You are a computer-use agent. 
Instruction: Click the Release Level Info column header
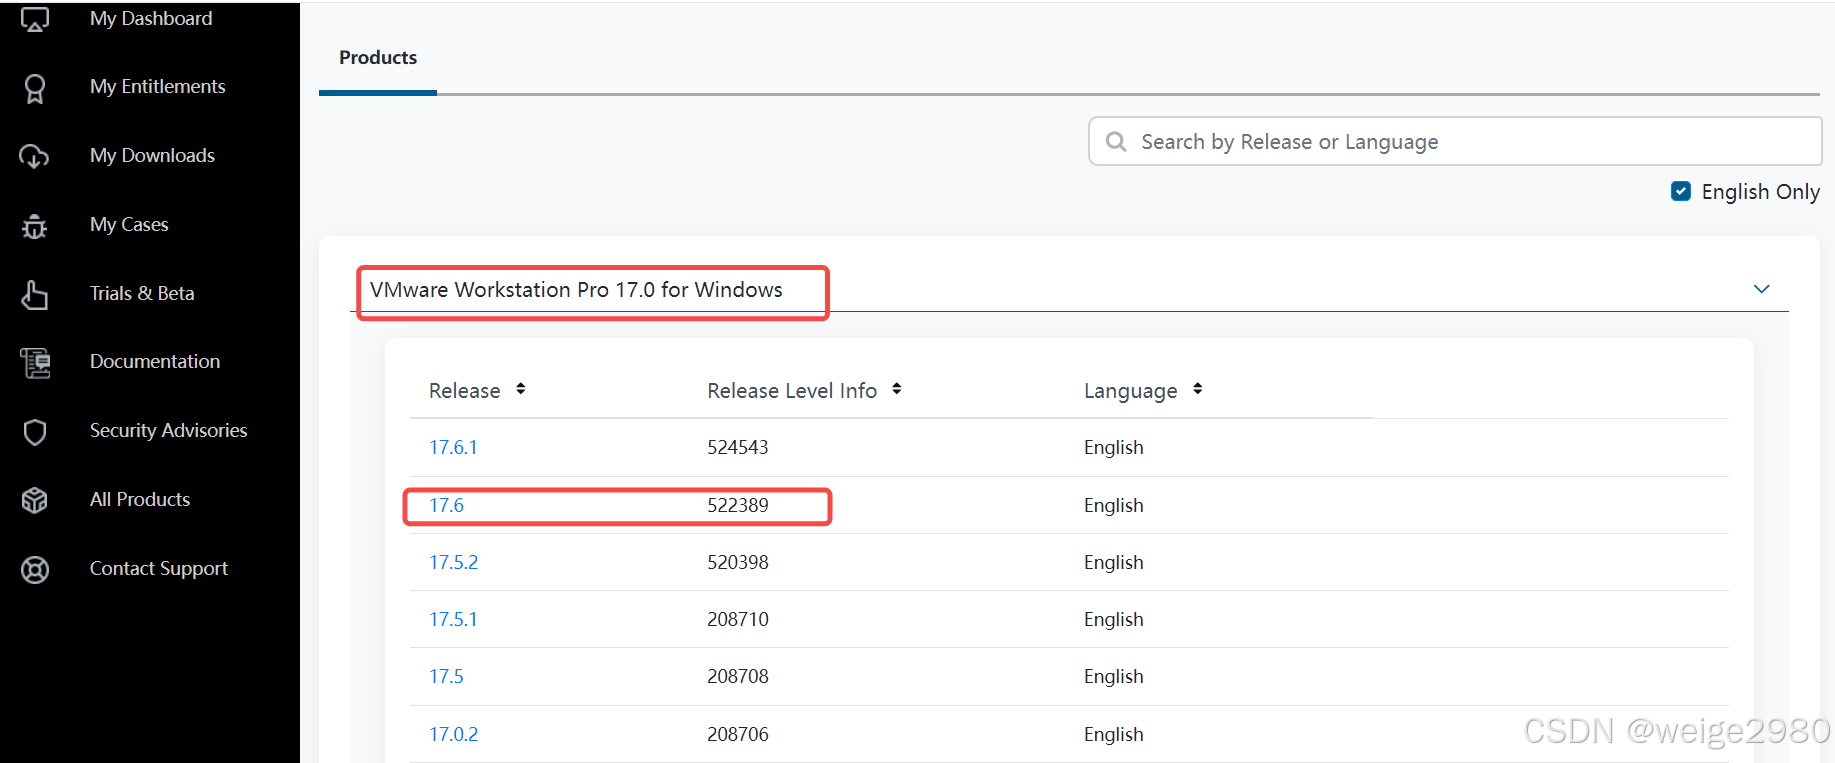click(792, 391)
